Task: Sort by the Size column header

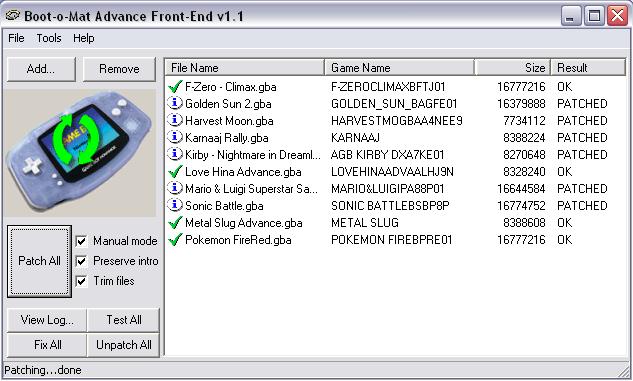Action: click(x=513, y=67)
